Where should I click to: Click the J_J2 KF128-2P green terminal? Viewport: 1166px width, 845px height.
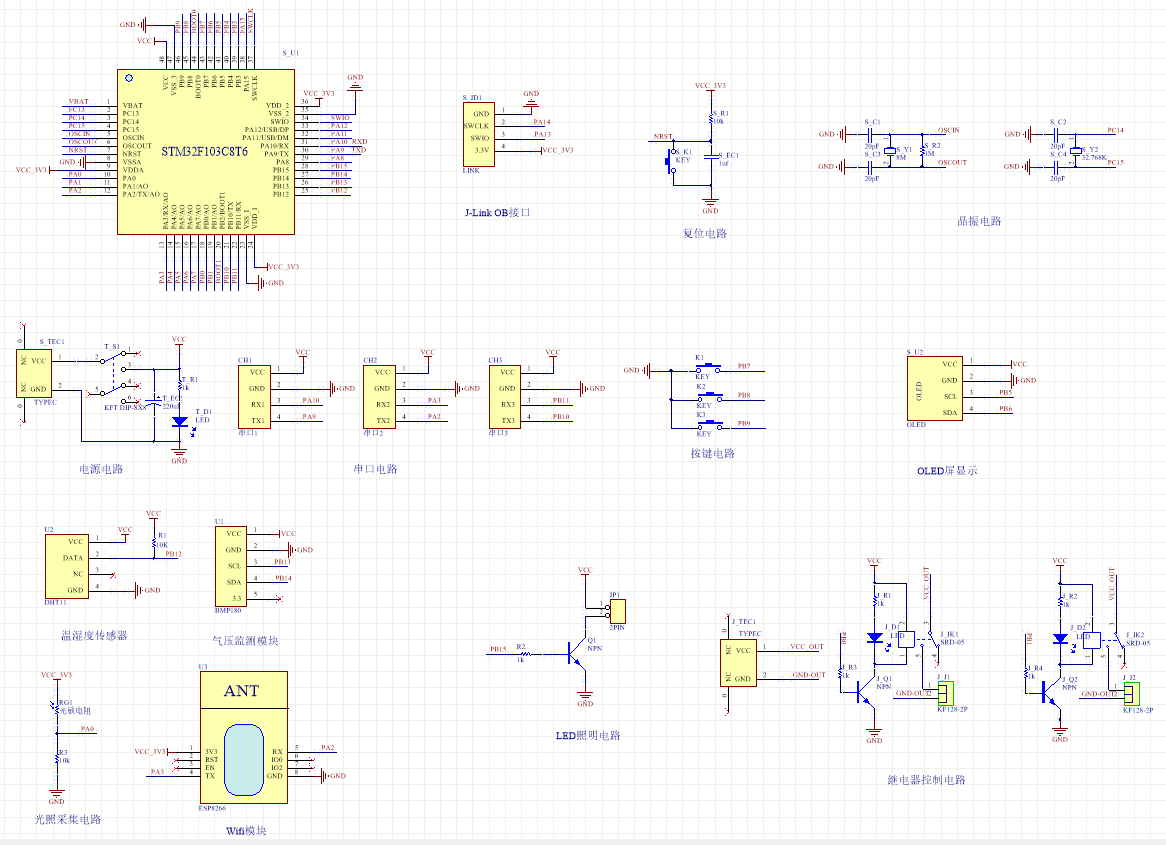pos(1131,693)
